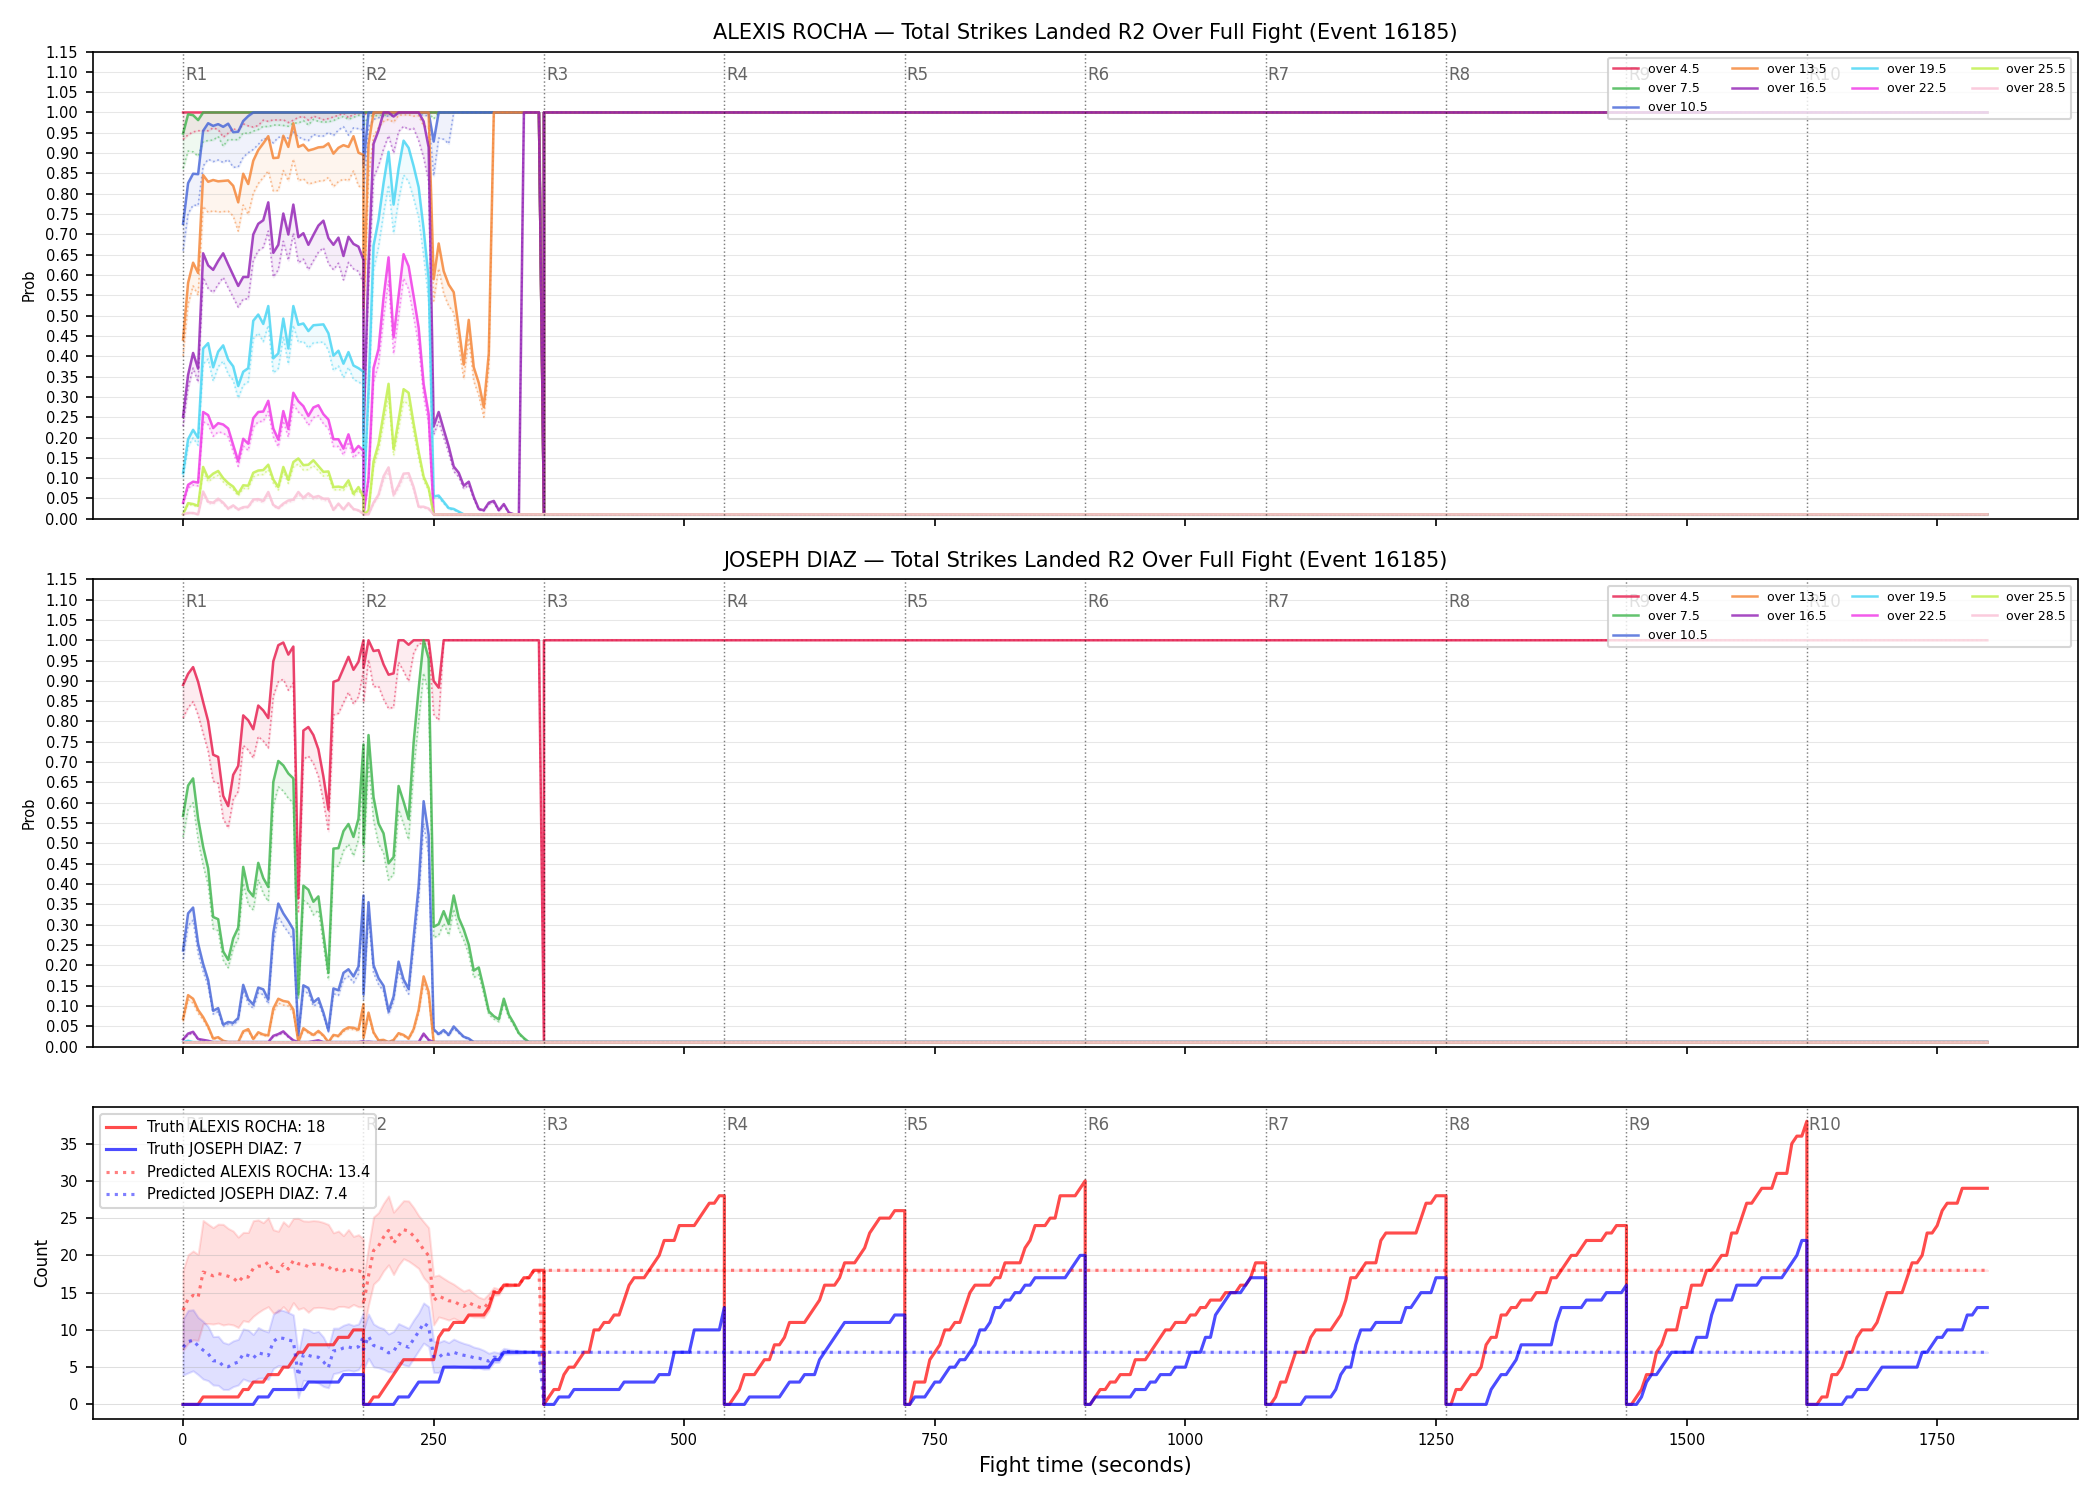Click R6 marker in Joseph Diaz chart
The width and height of the screenshot is (2100, 1500).
[x=1098, y=601]
